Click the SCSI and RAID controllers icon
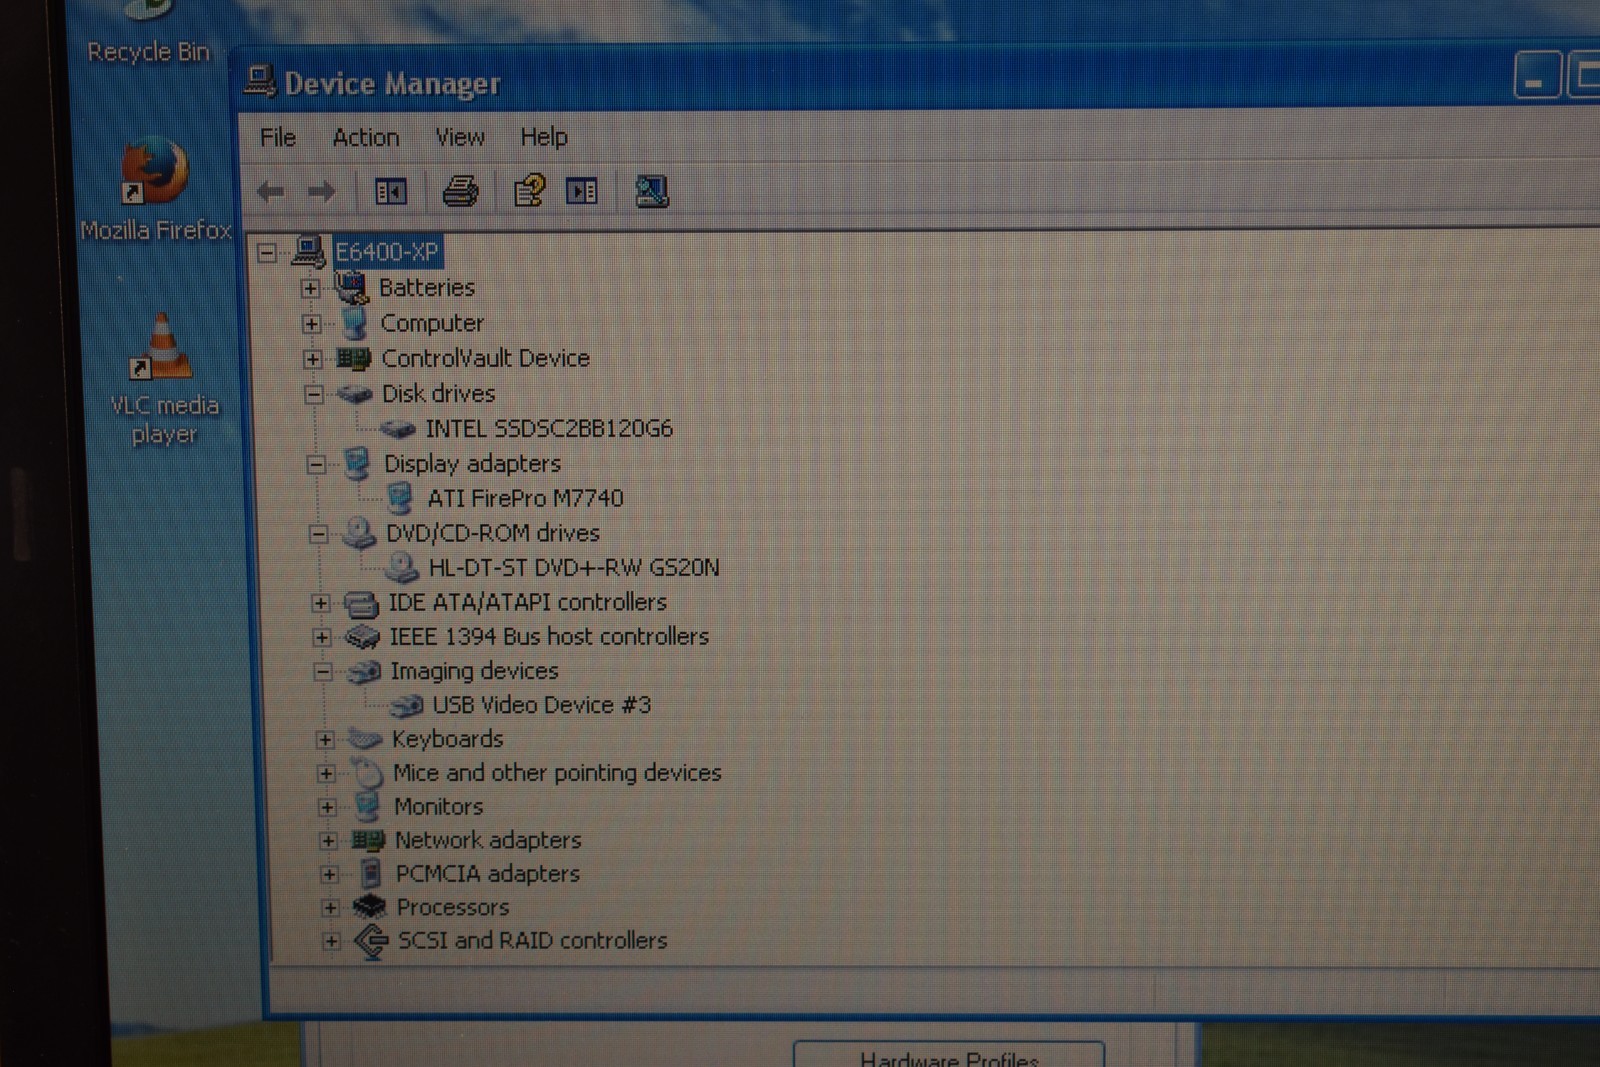1600x1067 pixels. coord(372,941)
